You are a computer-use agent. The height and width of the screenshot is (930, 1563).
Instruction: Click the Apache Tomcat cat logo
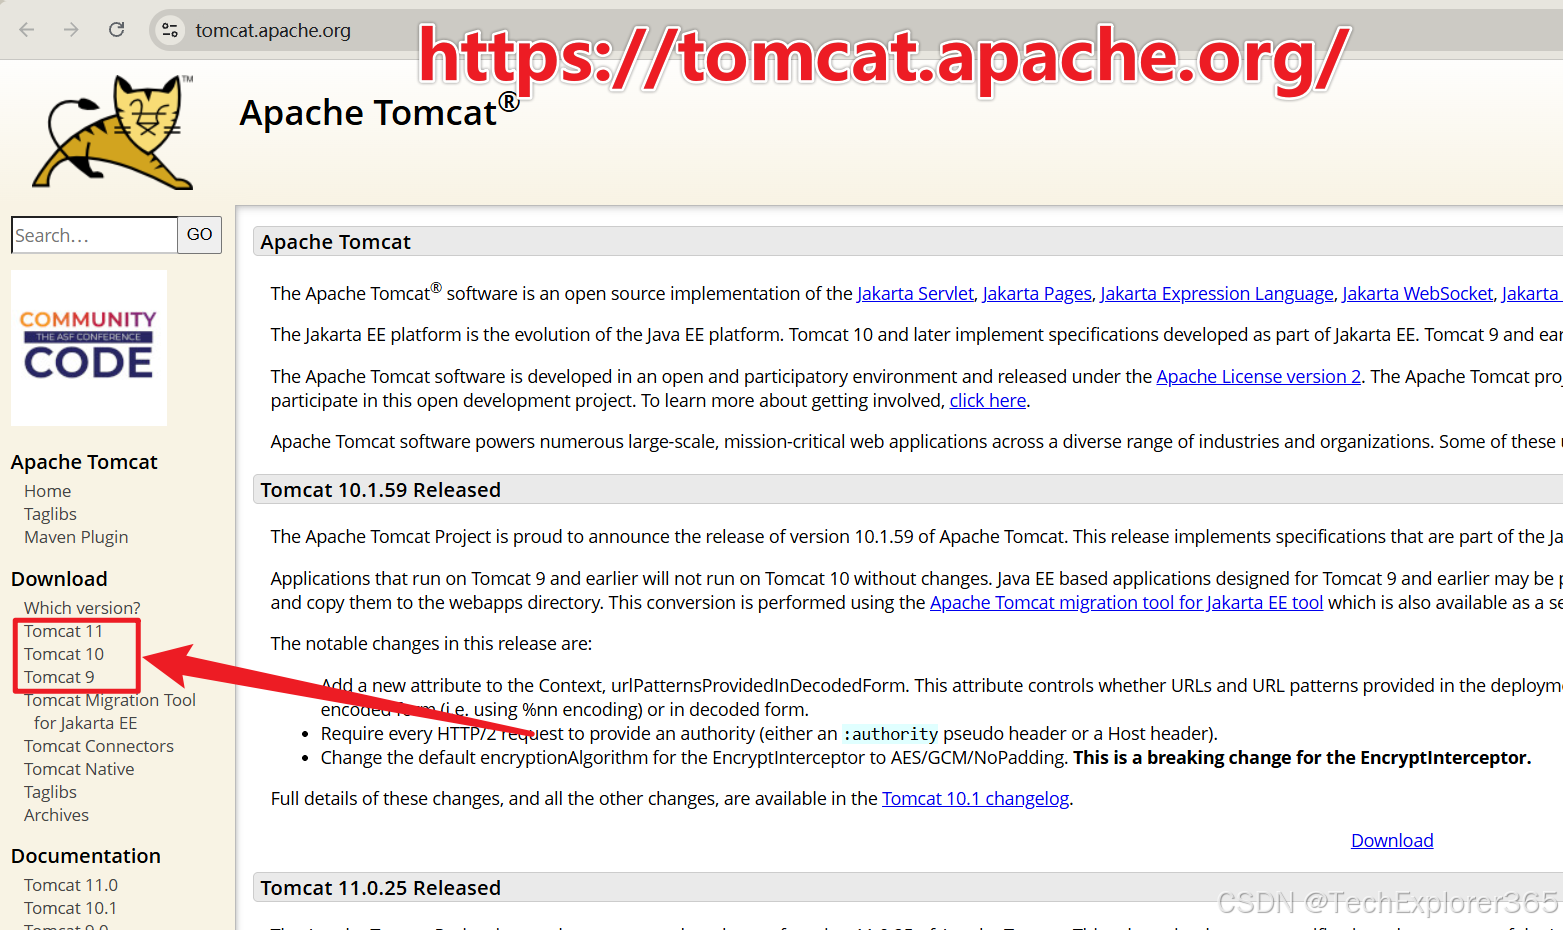click(113, 132)
